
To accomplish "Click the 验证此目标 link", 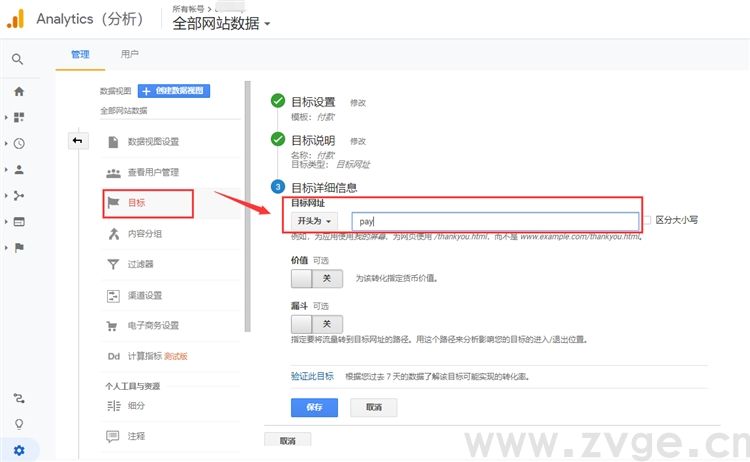I will tap(312, 376).
